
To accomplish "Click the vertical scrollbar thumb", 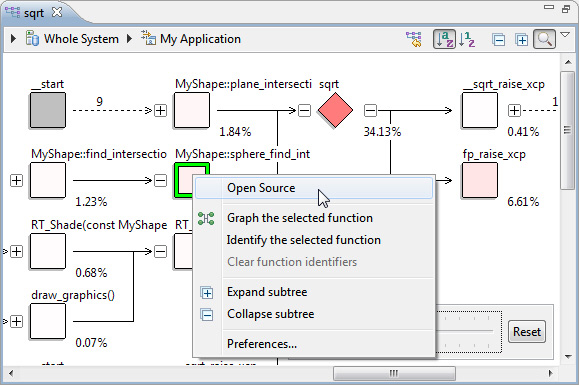I will point(567,130).
